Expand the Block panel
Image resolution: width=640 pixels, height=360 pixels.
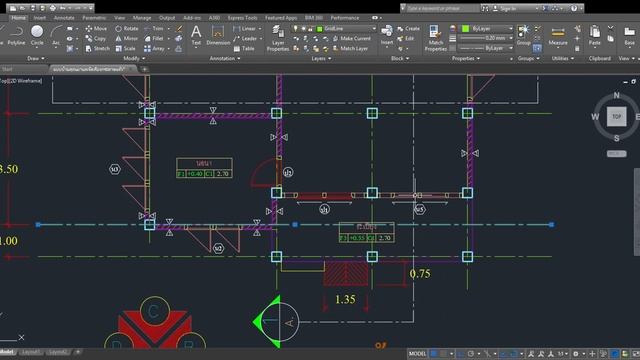[400, 58]
